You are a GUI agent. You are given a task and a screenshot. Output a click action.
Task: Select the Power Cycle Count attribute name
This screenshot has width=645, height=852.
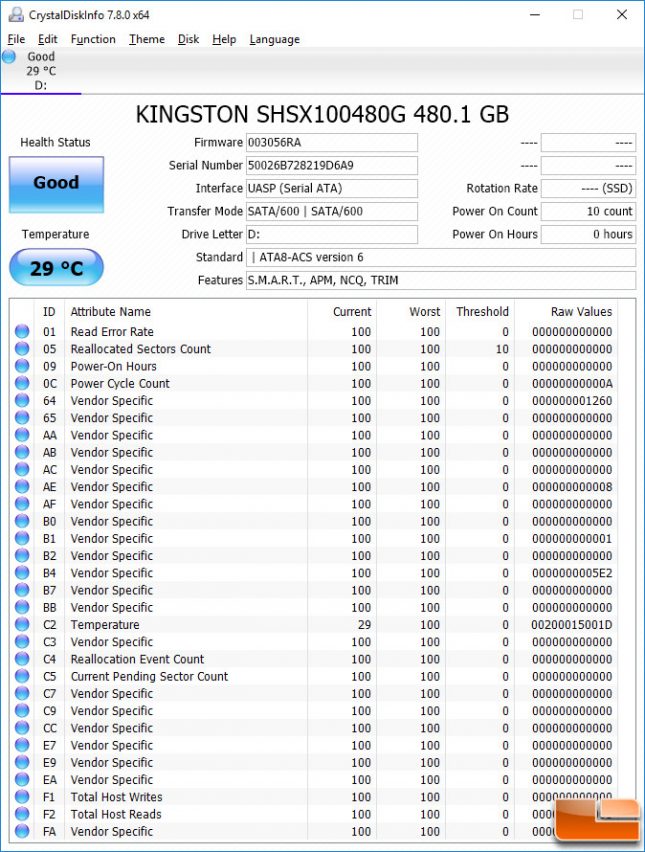(120, 383)
